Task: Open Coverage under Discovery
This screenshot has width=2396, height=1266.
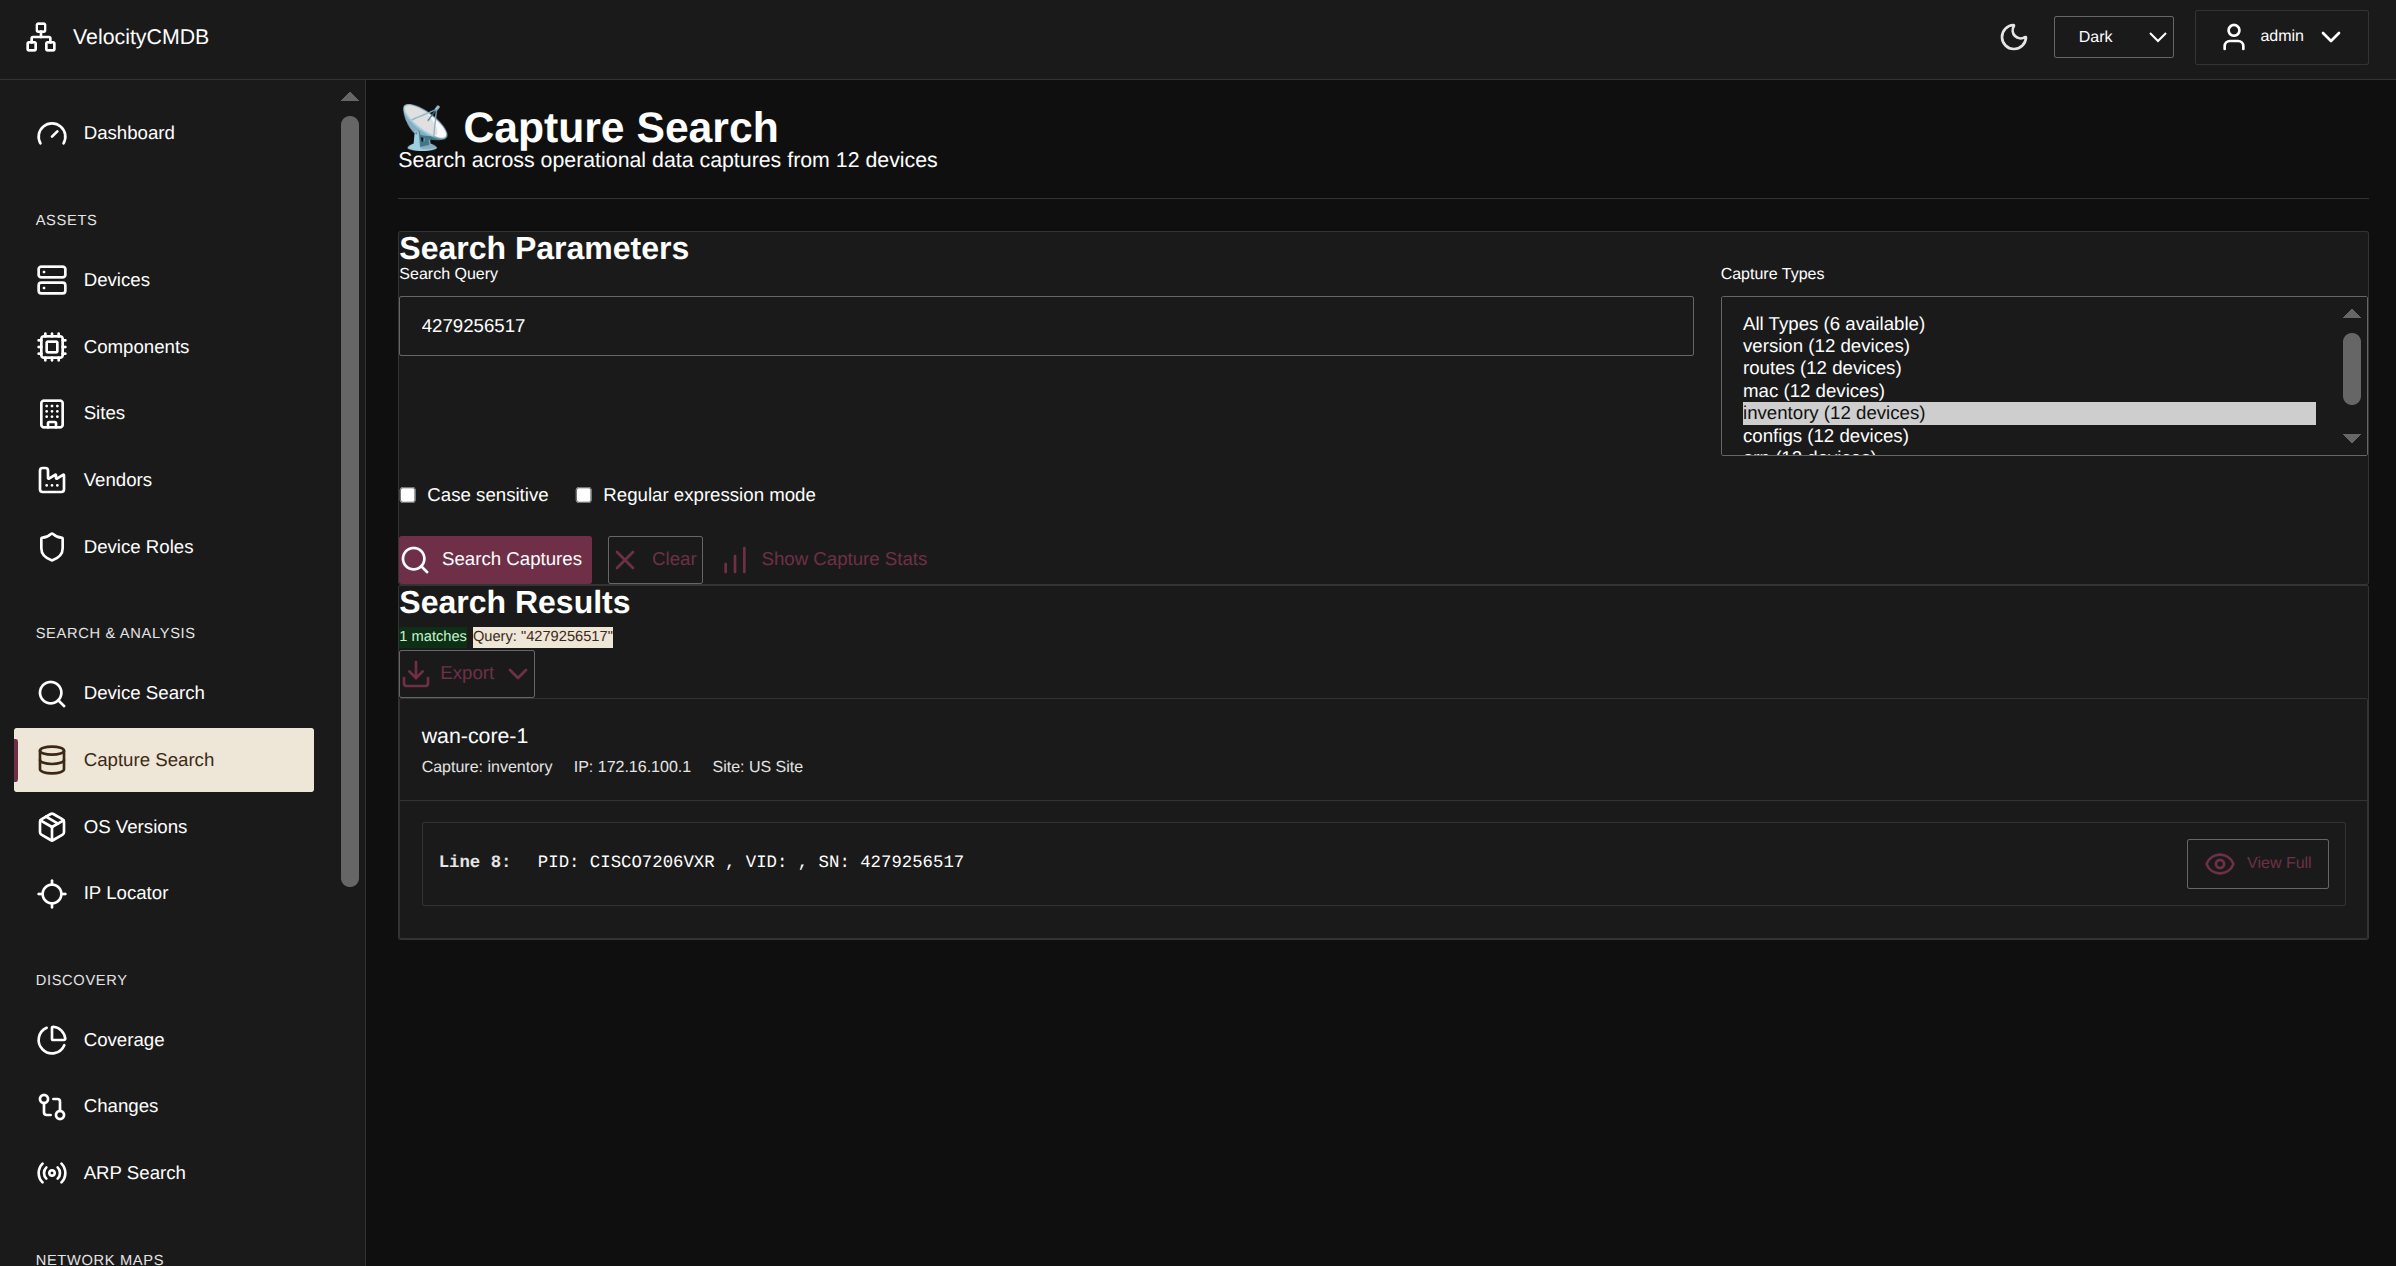Action: click(x=164, y=1040)
